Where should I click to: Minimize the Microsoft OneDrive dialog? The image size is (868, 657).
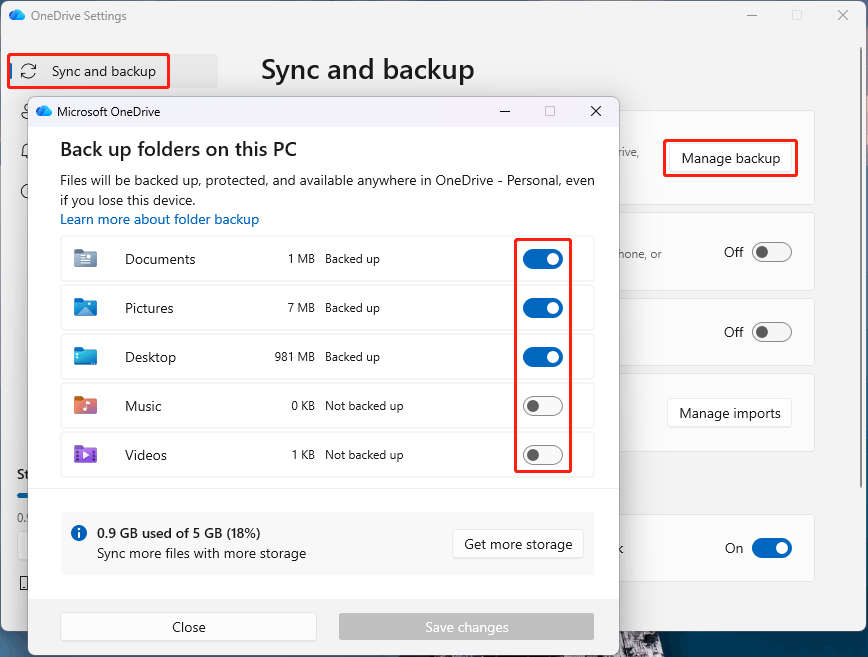pos(505,111)
